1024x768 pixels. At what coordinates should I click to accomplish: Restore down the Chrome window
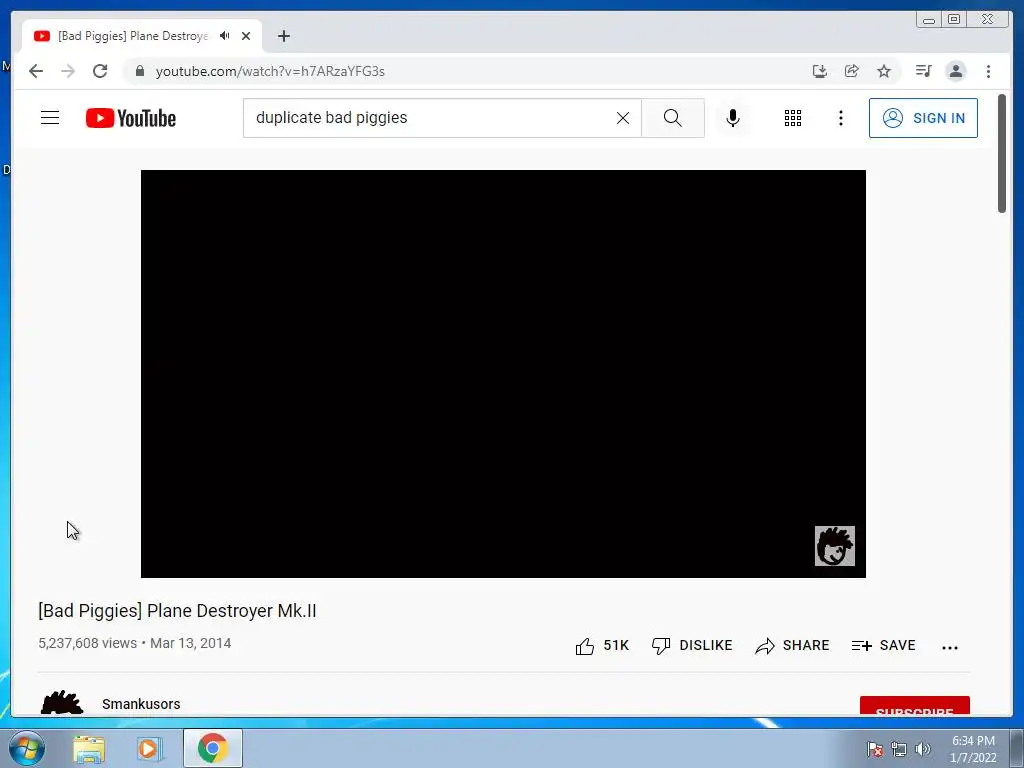[x=954, y=20]
